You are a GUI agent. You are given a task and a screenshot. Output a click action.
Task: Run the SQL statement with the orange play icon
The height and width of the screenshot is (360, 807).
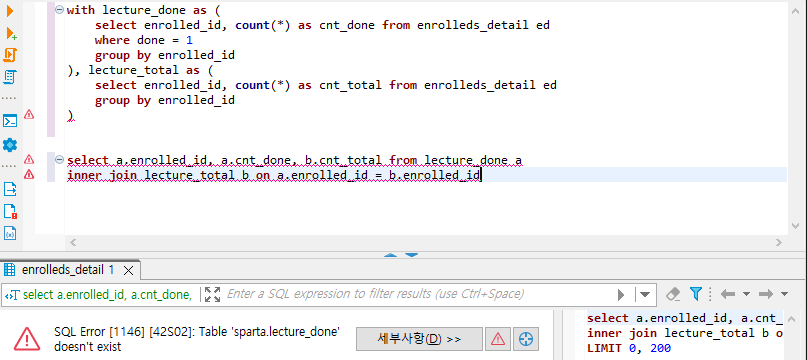coord(10,11)
